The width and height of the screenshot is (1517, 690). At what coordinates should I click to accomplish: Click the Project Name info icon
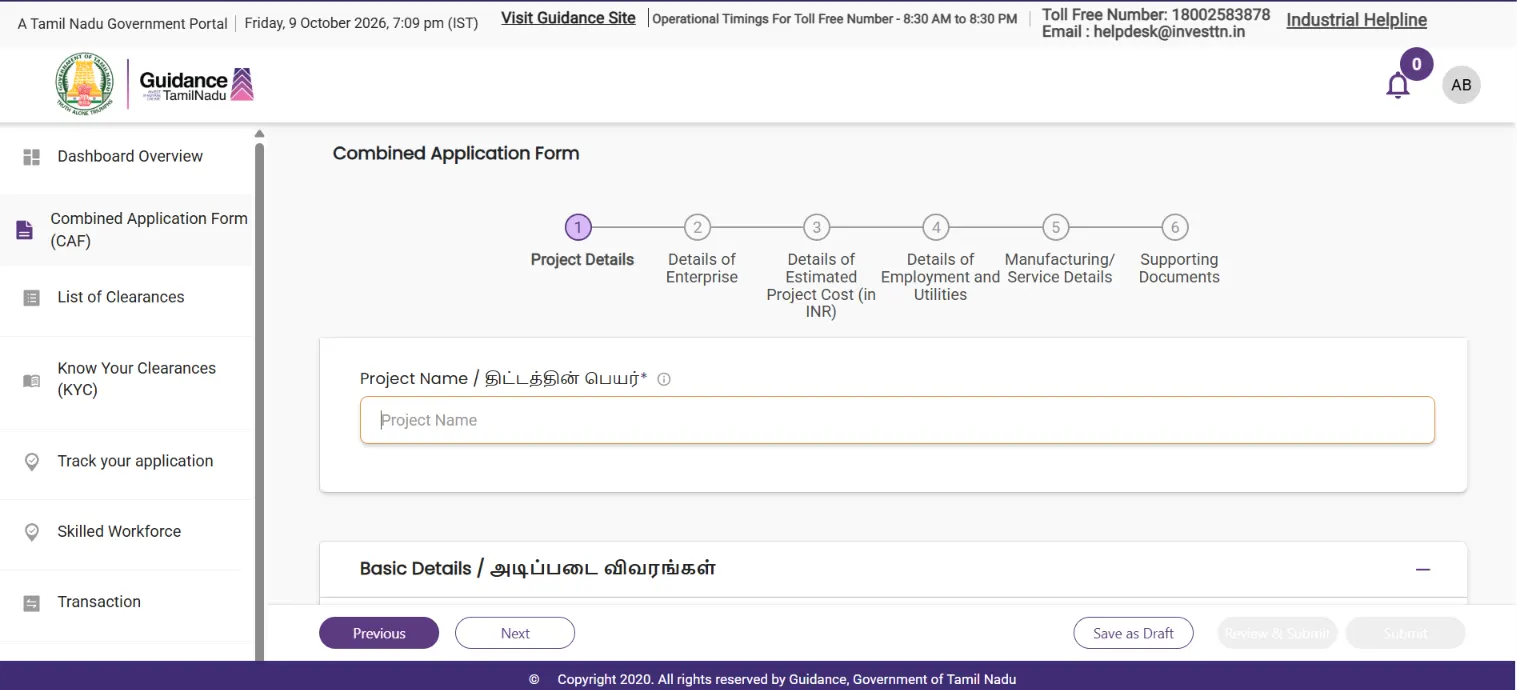point(664,379)
